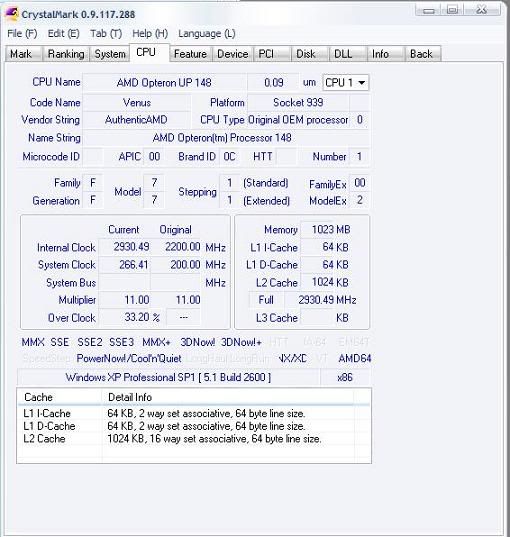Switch to the Mark tab

[x=23, y=54]
